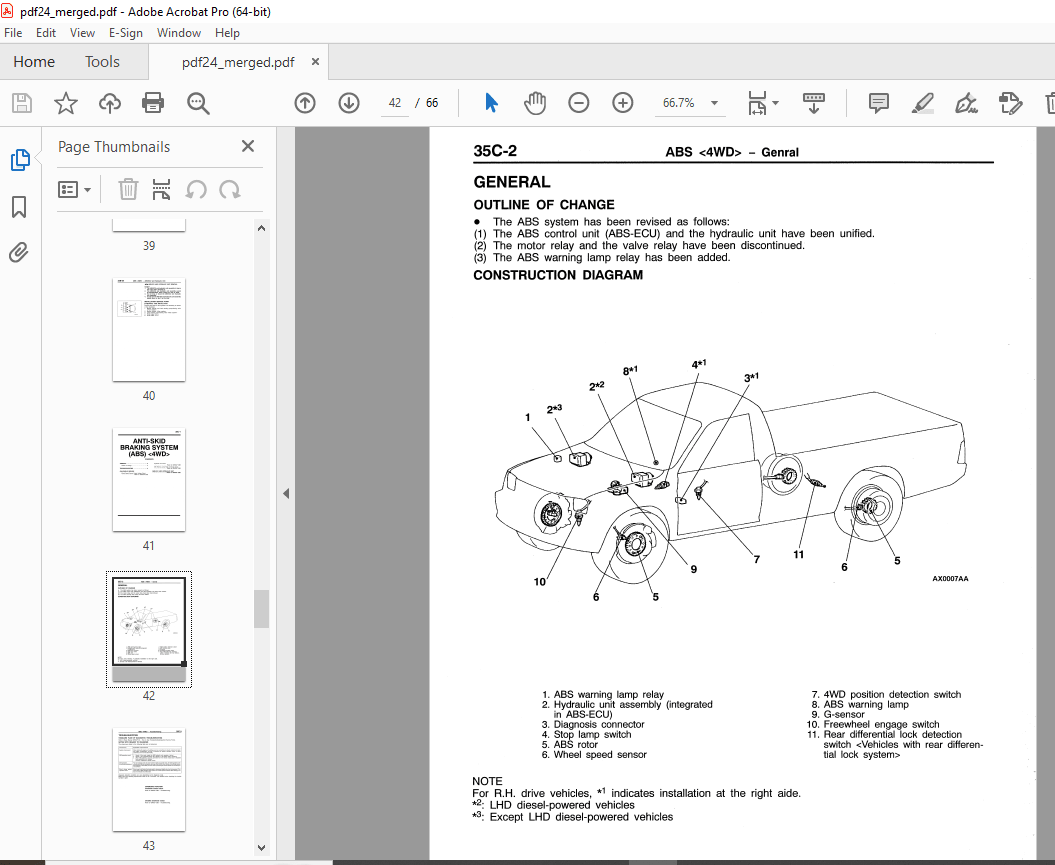Image resolution: width=1055 pixels, height=865 pixels.
Task: Open the Attachments sidebar panel
Action: (18, 253)
